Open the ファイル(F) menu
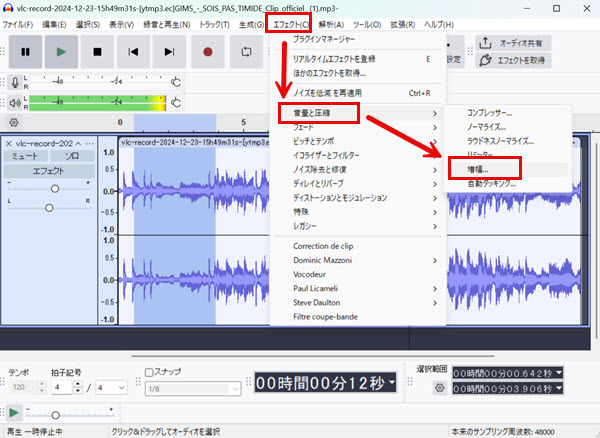The width and height of the screenshot is (600, 438). pos(18,25)
